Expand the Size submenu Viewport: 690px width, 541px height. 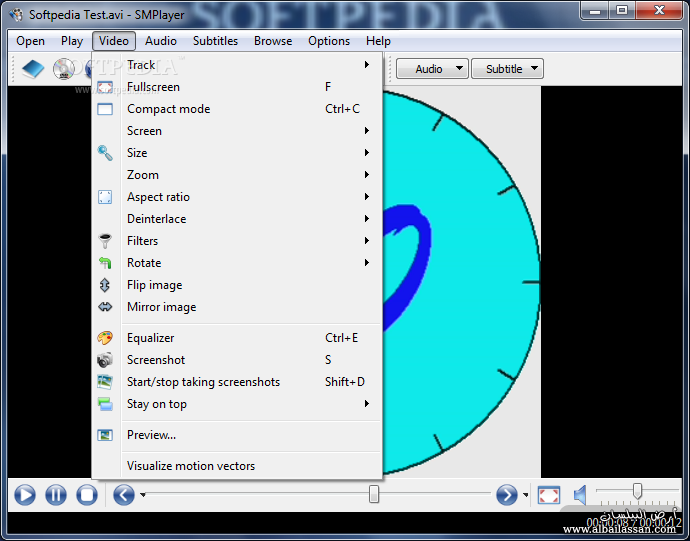coord(237,153)
